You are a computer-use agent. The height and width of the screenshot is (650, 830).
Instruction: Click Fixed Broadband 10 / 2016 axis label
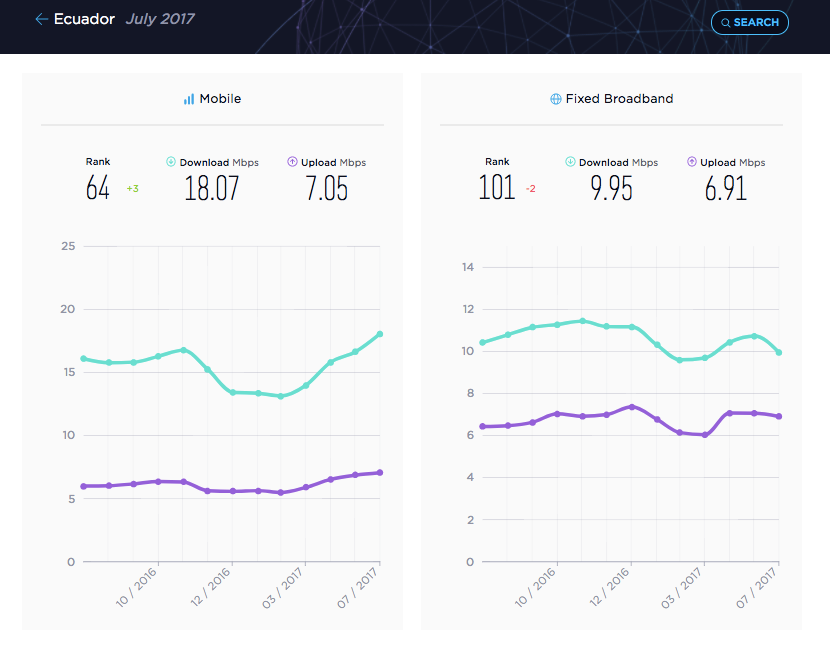pyautogui.click(x=535, y=586)
